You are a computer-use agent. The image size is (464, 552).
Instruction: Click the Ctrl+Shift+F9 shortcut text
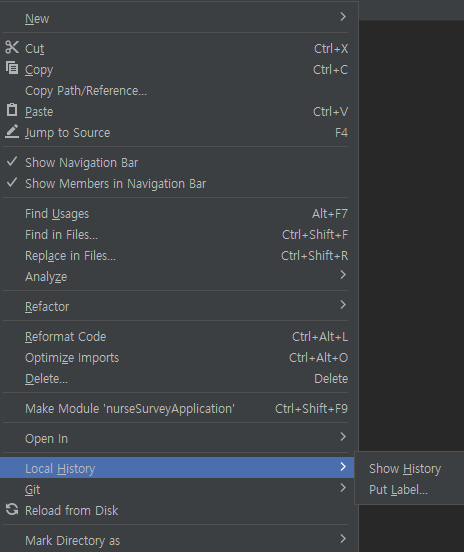pyautogui.click(x=311, y=409)
